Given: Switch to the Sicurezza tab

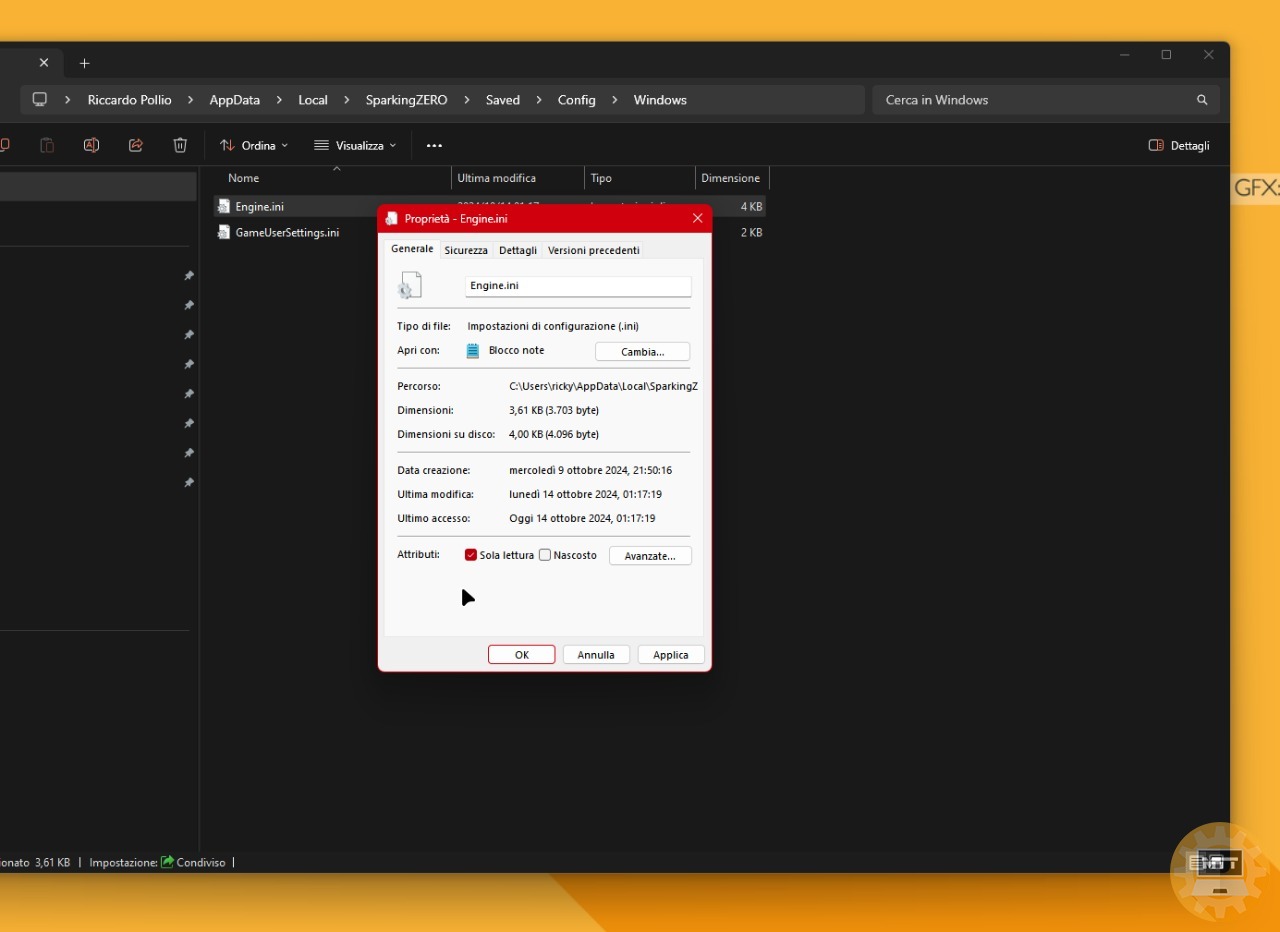Looking at the screenshot, I should [x=466, y=250].
